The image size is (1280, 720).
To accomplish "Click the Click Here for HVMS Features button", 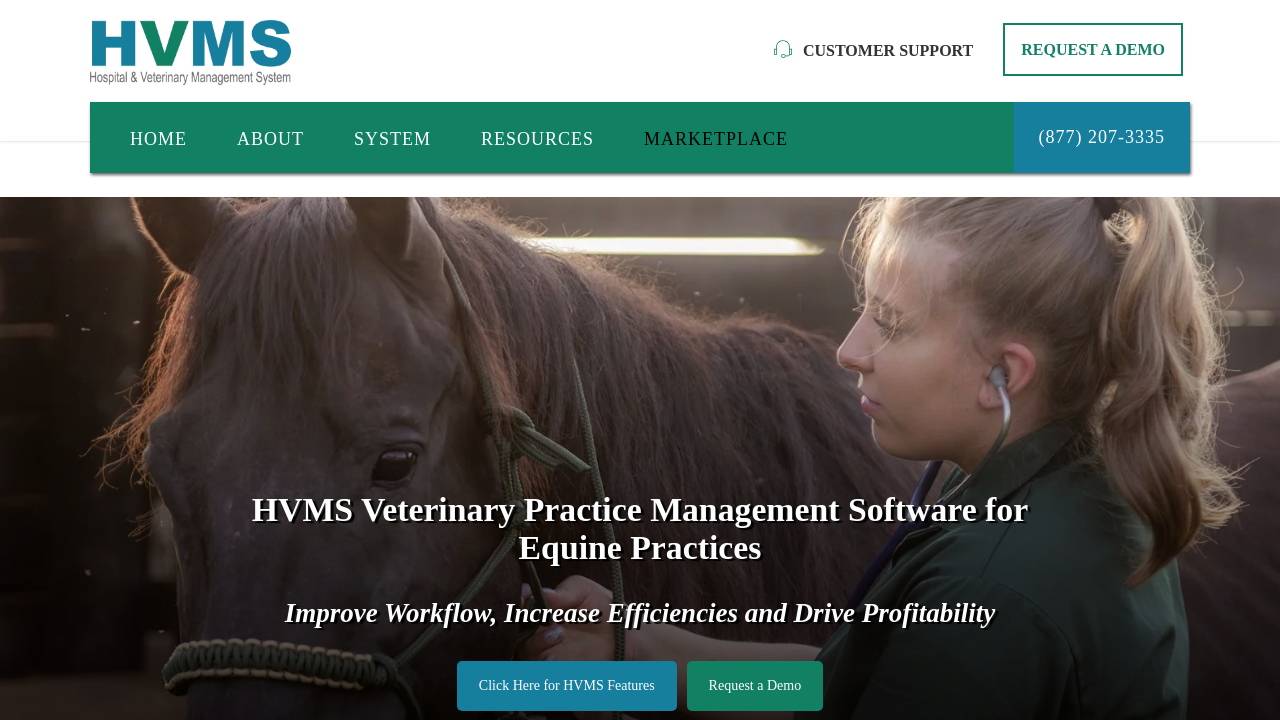I will coord(567,686).
